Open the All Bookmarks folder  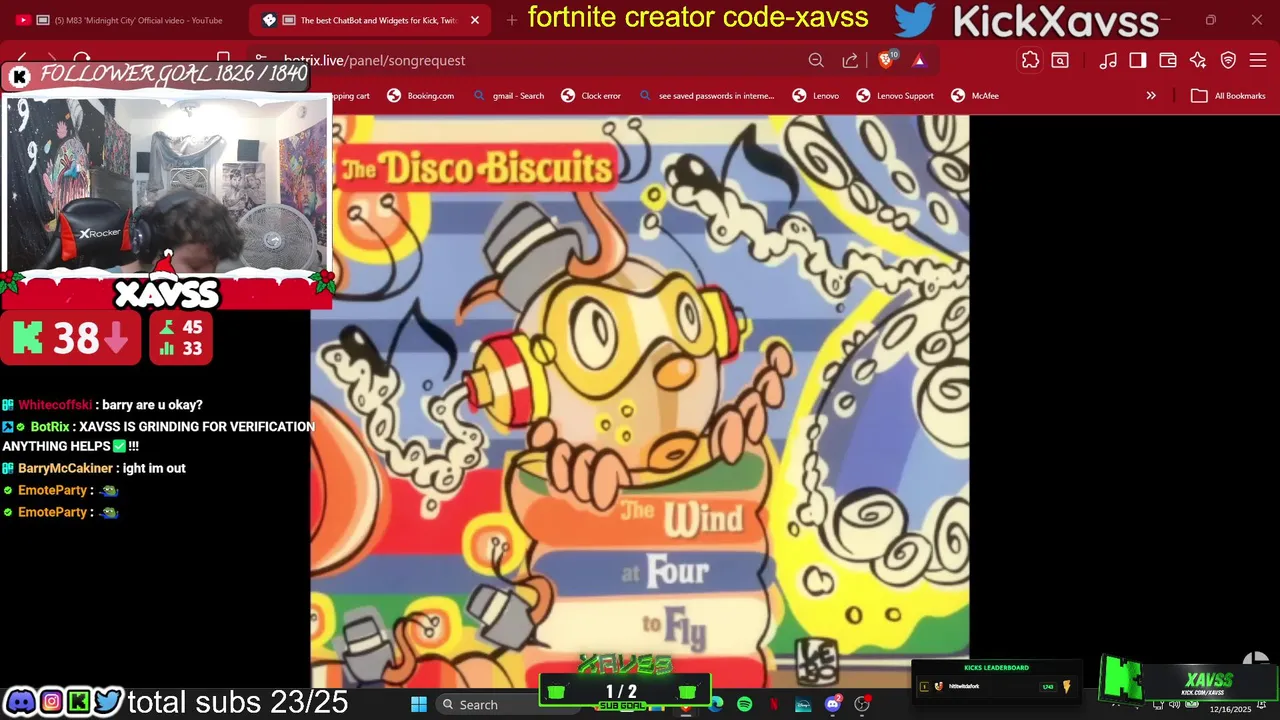(x=1228, y=96)
